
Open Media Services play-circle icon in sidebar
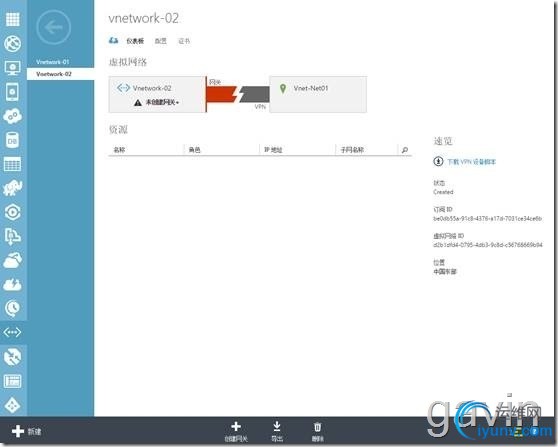[x=12, y=212]
